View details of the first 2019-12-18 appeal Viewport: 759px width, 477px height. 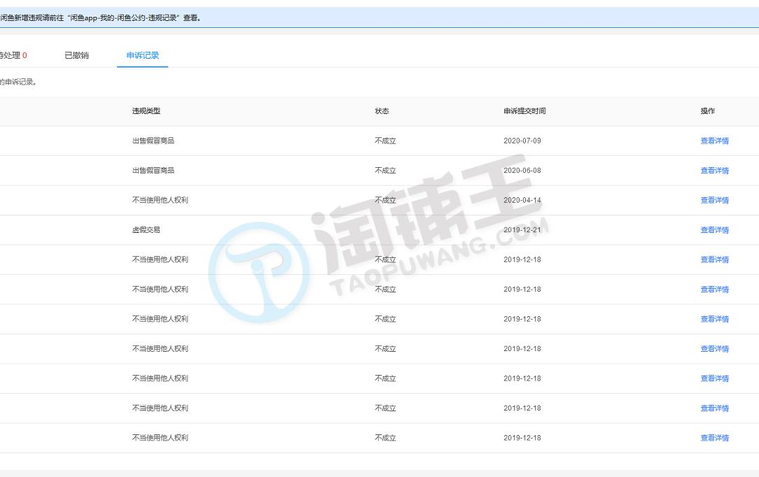click(714, 260)
